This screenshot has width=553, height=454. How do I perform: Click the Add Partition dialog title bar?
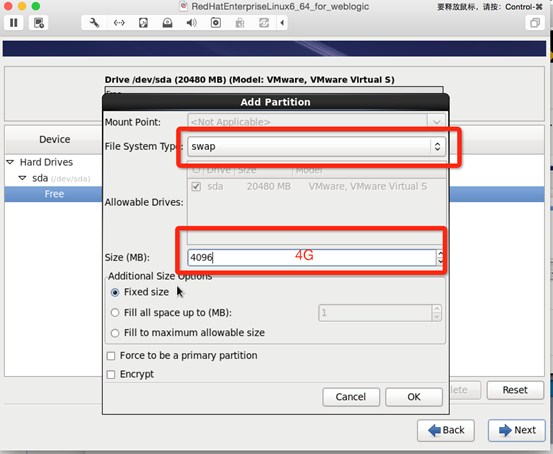[275, 102]
